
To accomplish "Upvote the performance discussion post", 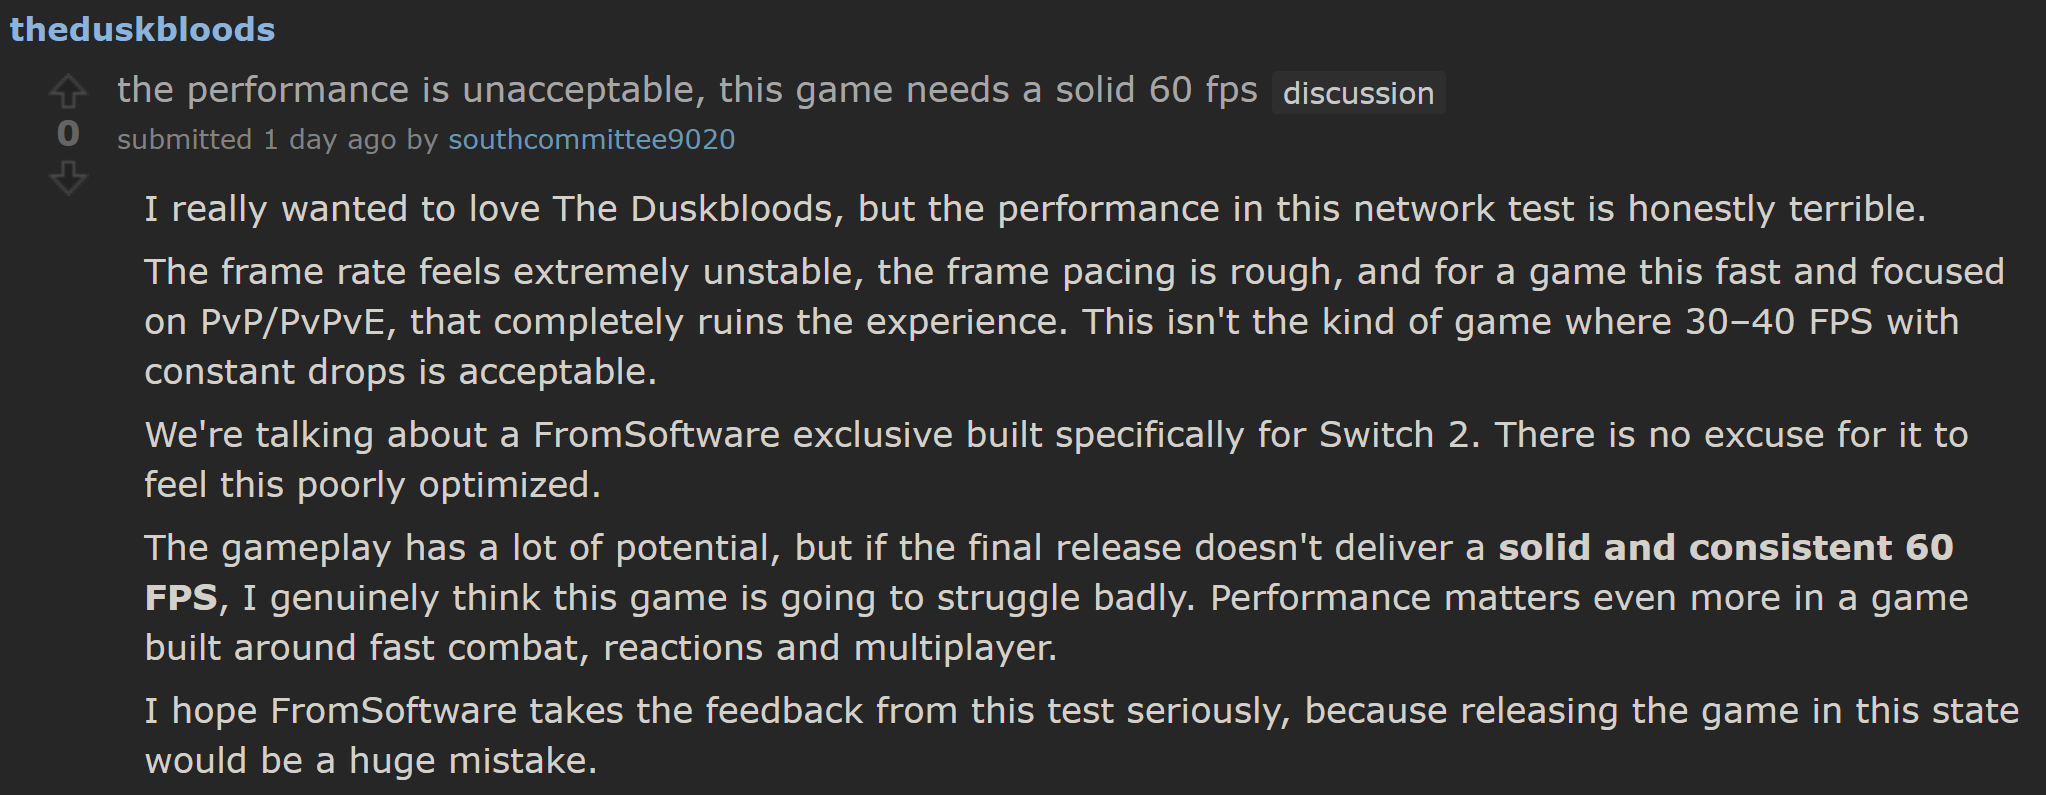I will click(x=68, y=92).
